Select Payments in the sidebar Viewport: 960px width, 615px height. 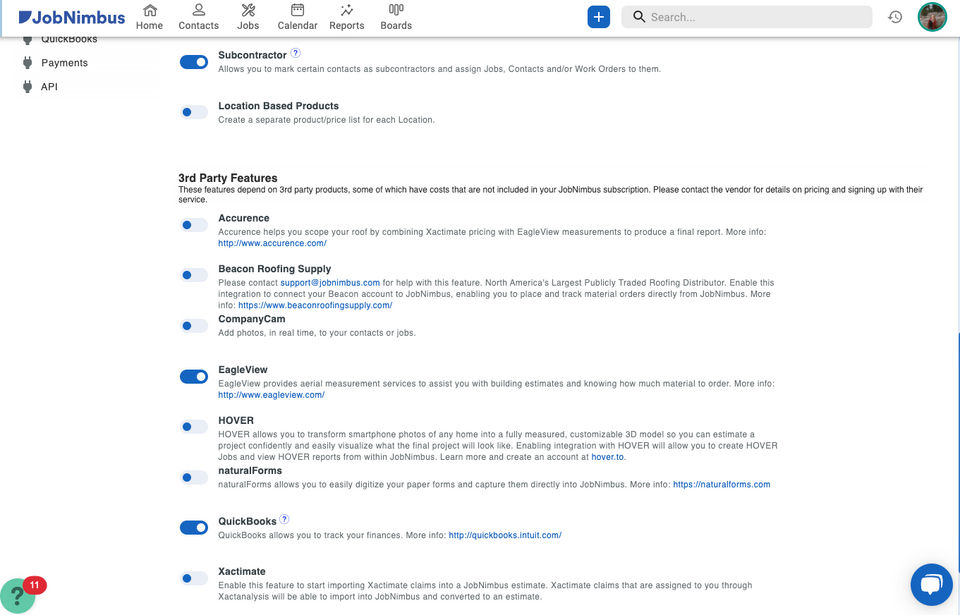(x=64, y=62)
